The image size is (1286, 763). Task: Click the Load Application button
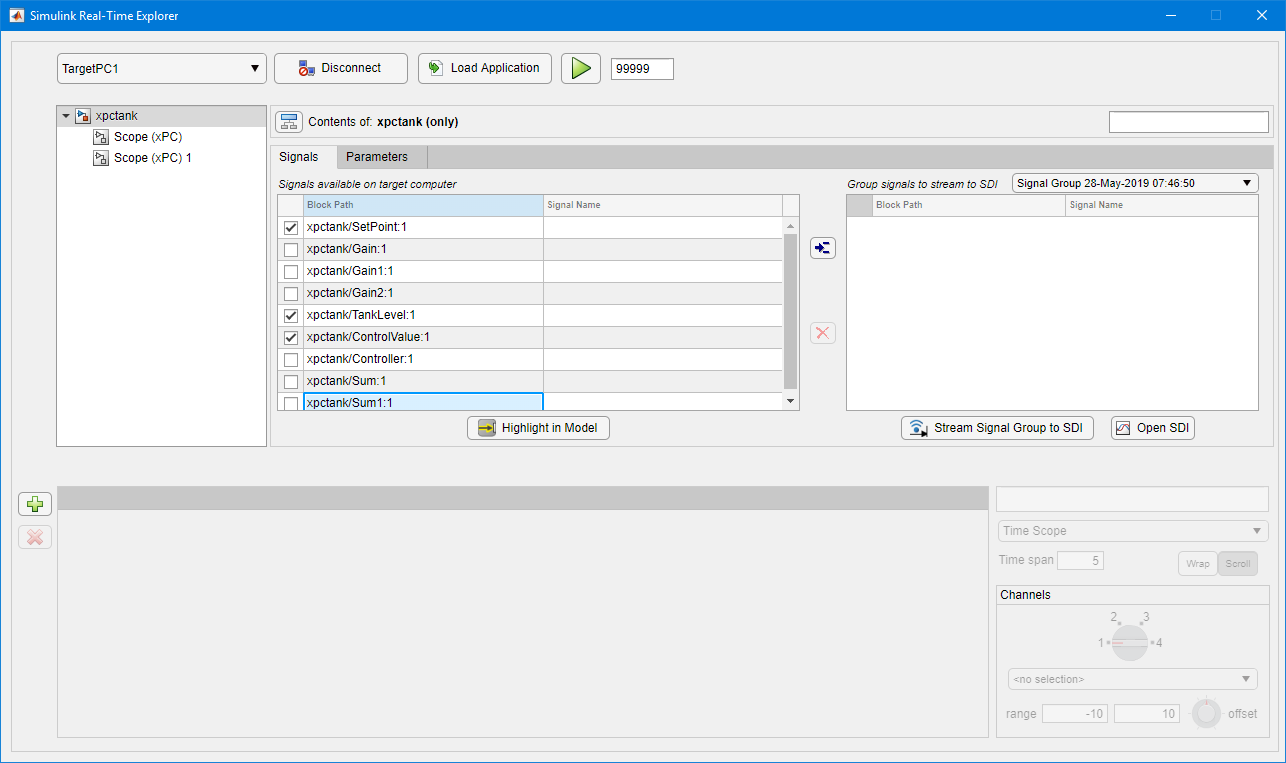point(485,68)
